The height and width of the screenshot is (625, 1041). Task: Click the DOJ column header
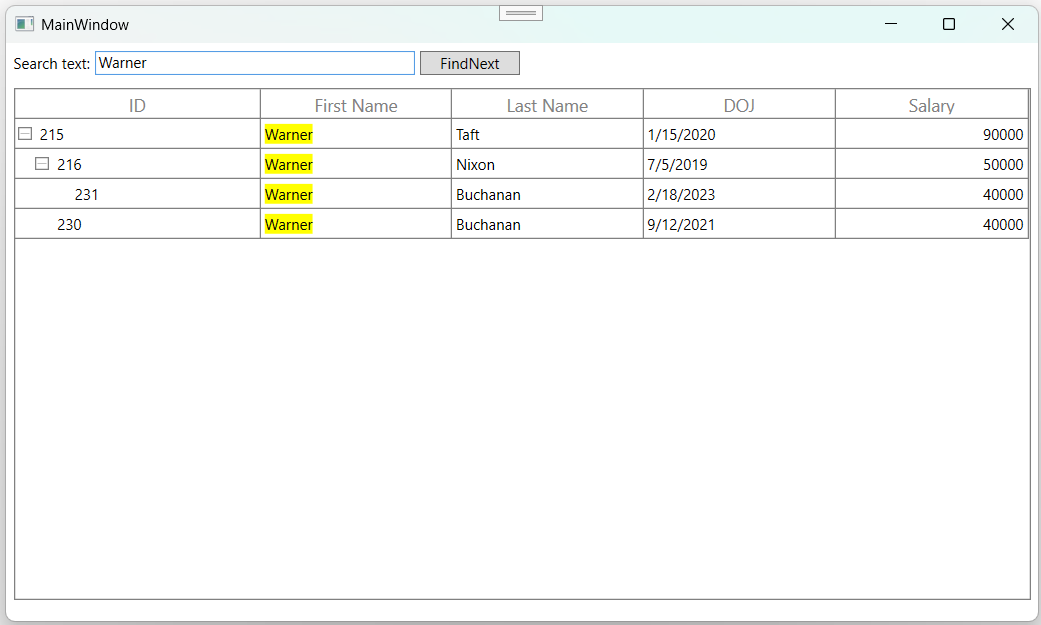pos(739,105)
